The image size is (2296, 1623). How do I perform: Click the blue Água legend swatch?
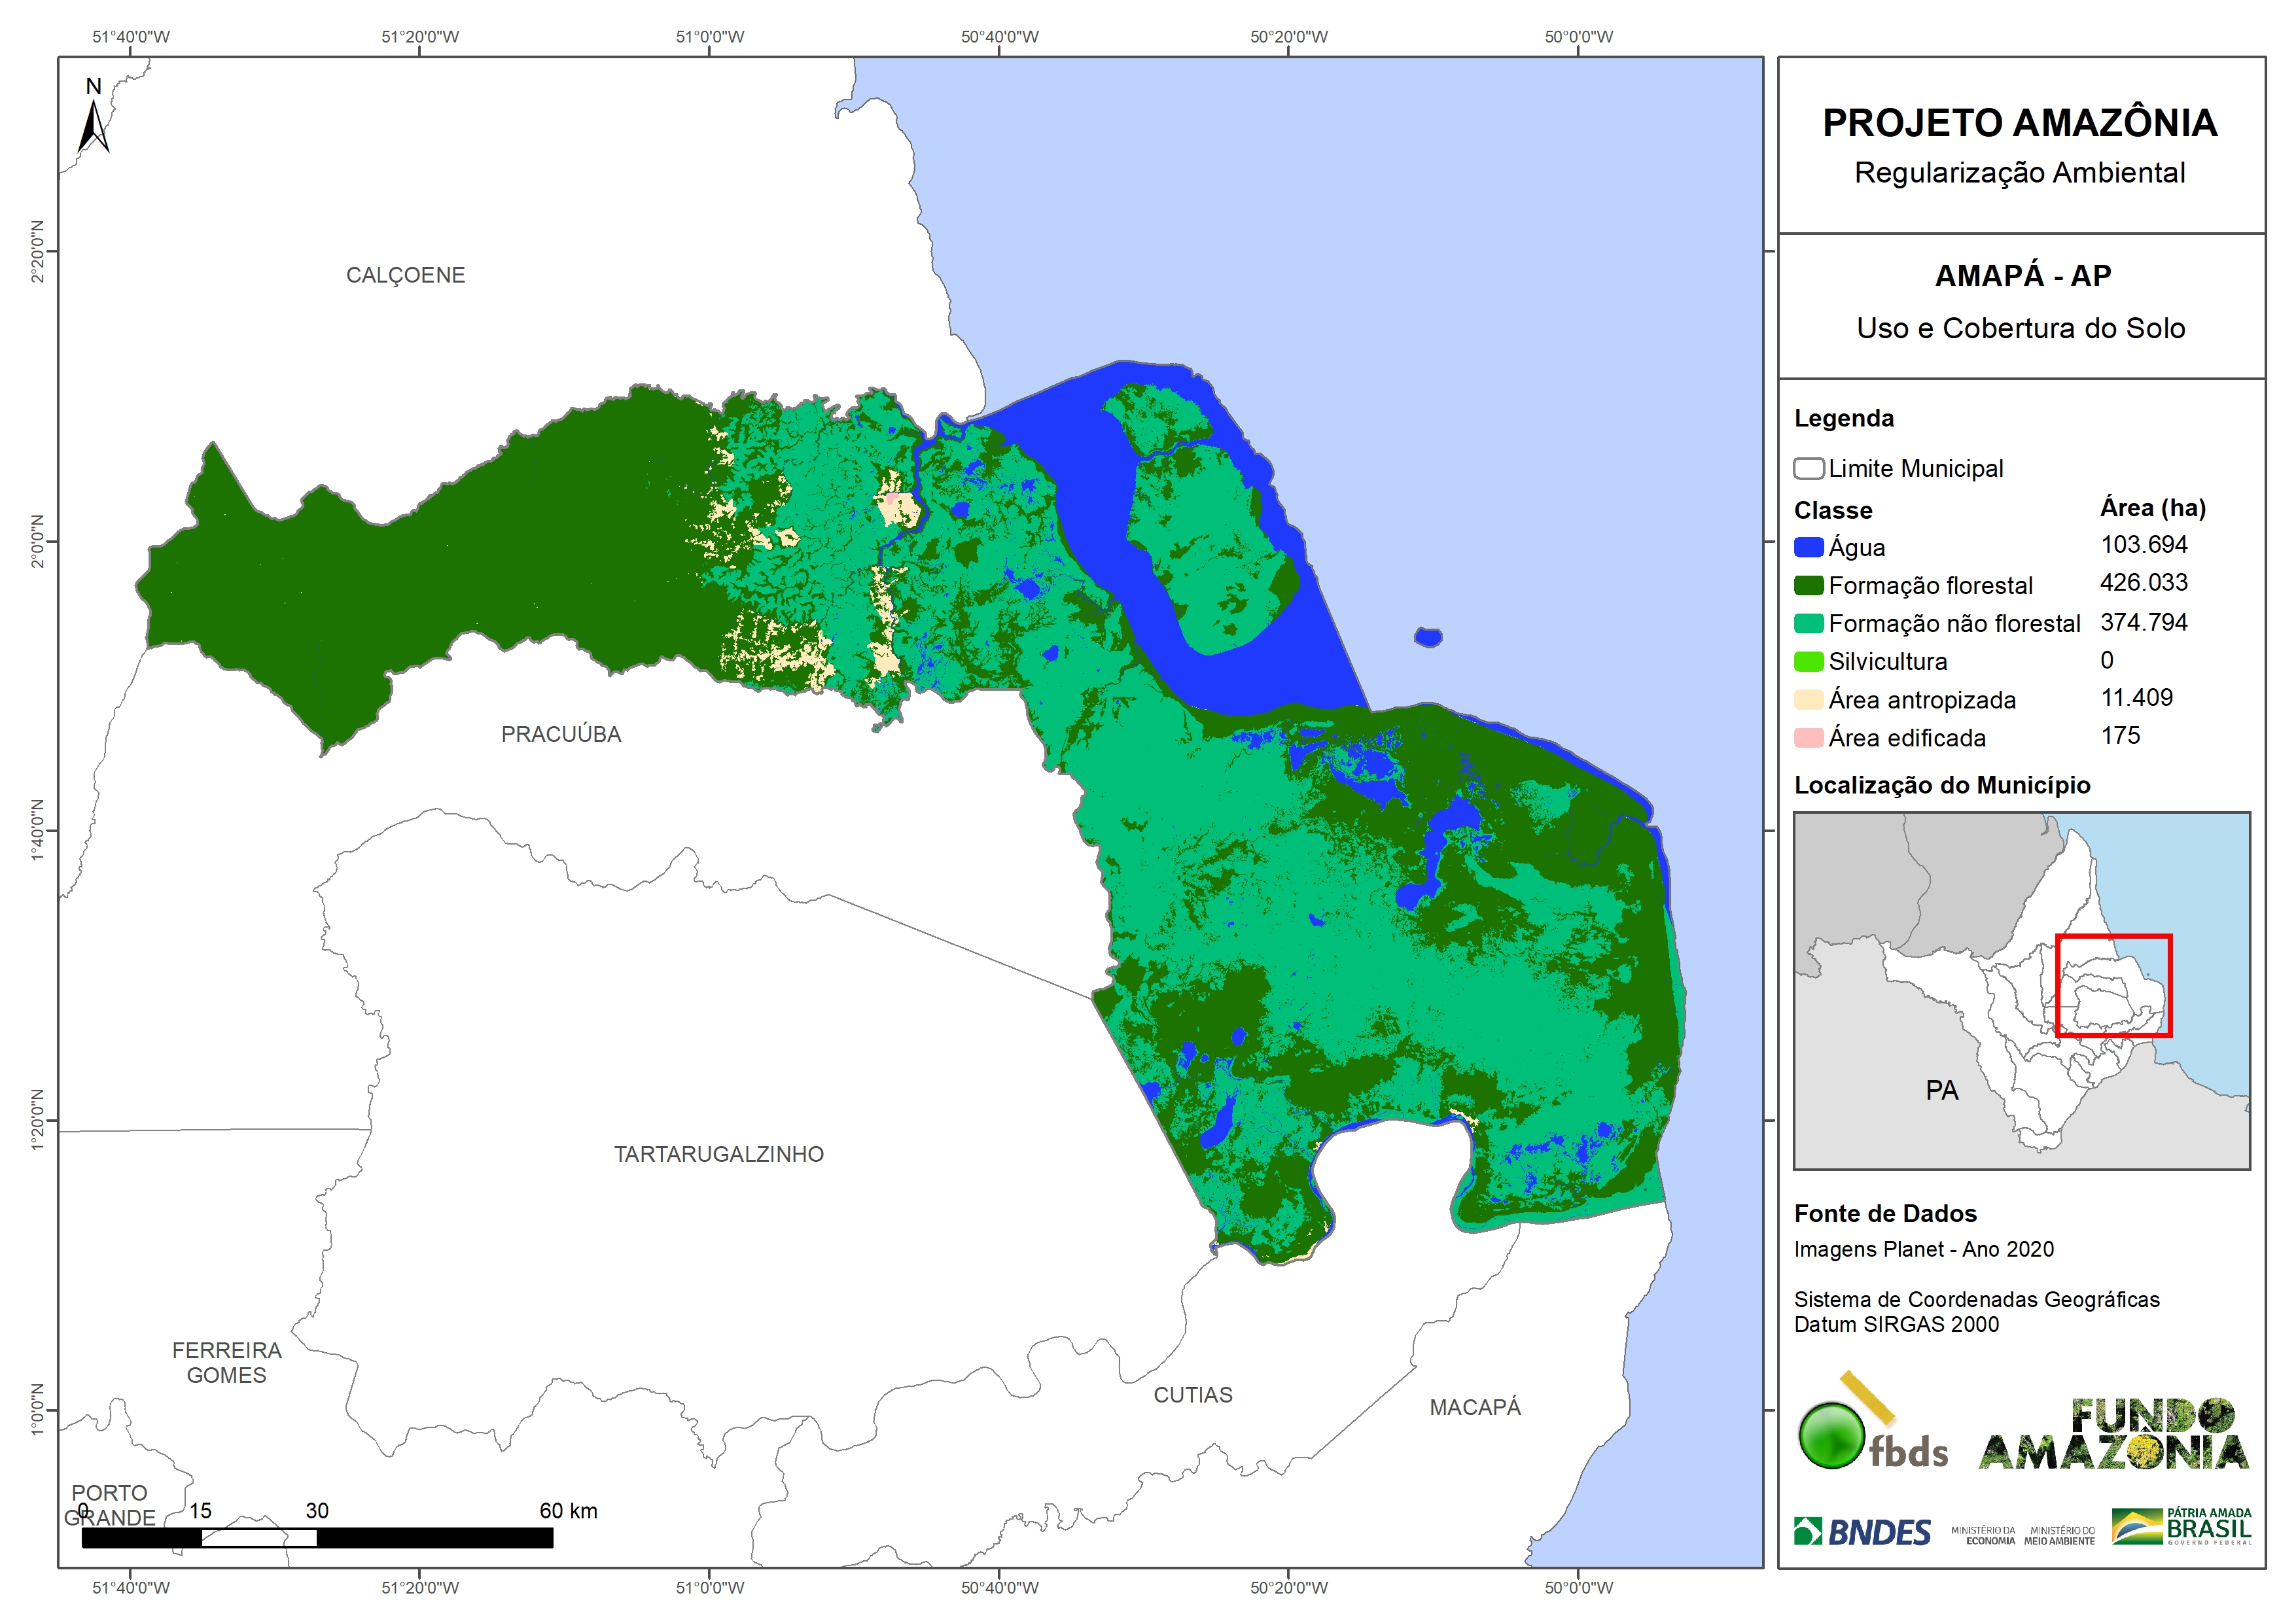point(1808,547)
